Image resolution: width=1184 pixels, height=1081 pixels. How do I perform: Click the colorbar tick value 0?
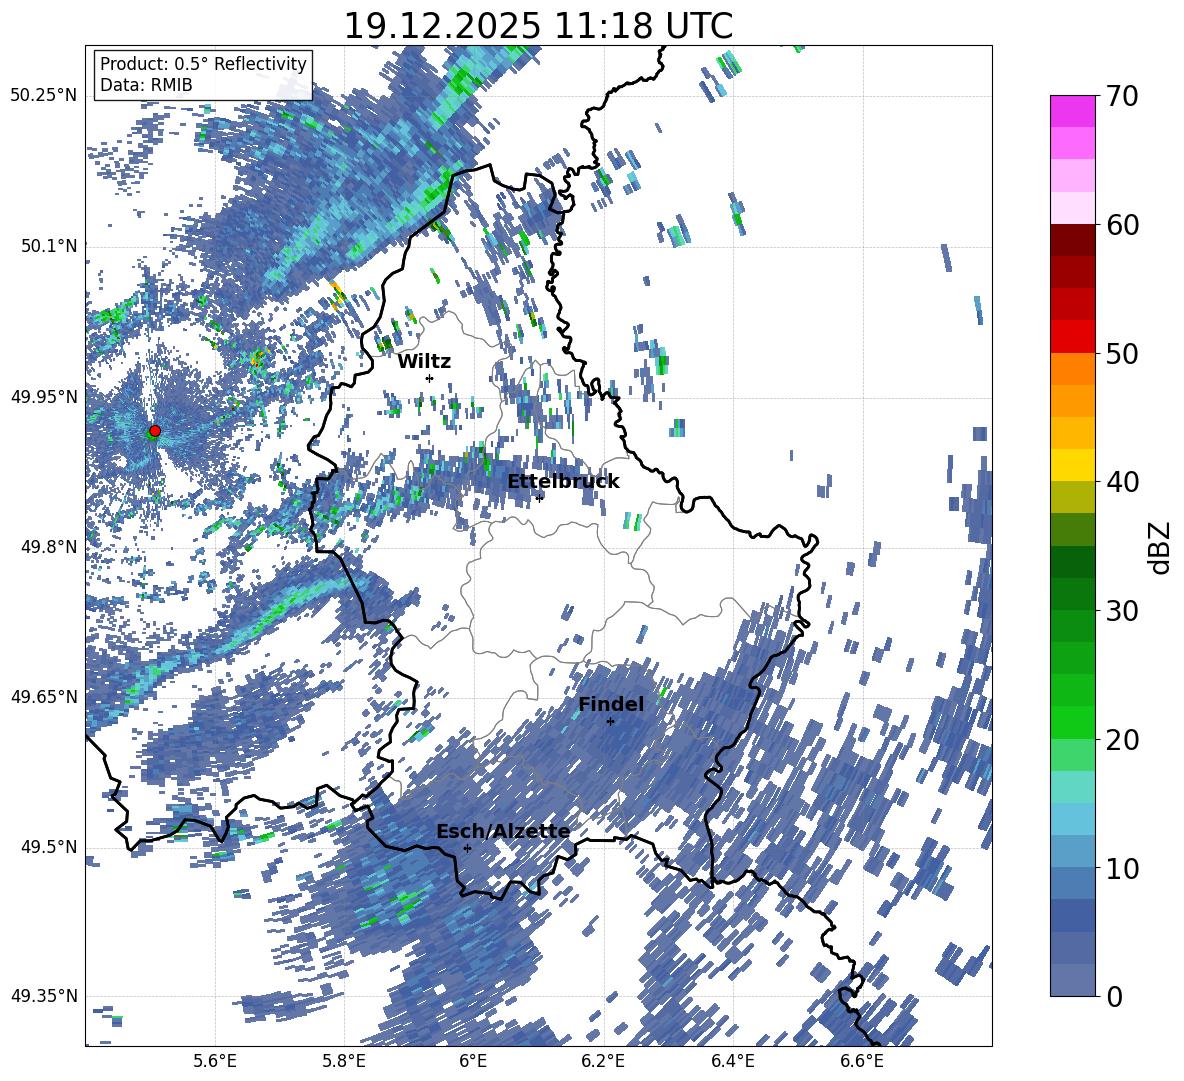pyautogui.click(x=1114, y=996)
